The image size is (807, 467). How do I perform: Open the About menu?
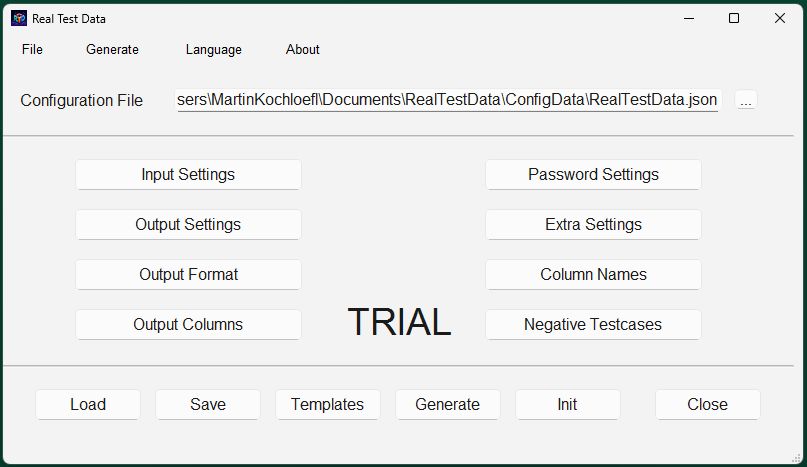coord(303,49)
